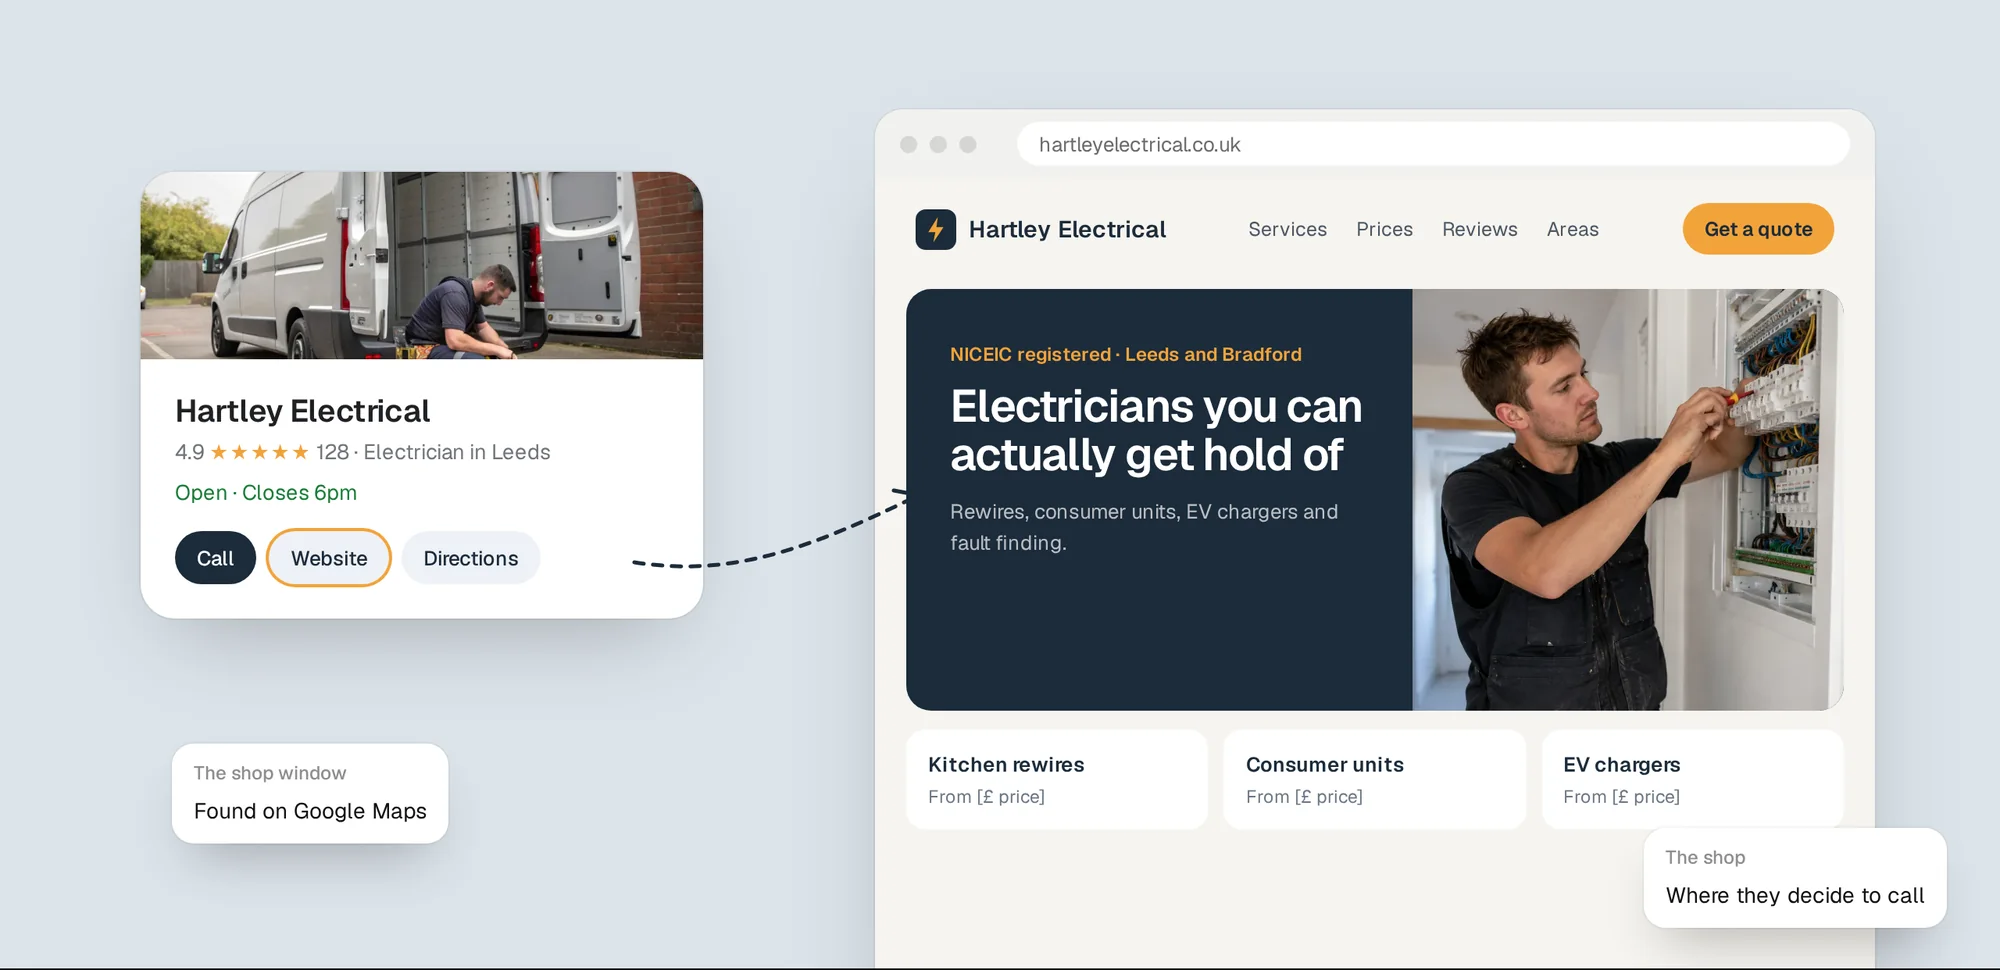Click the van photo on the Maps card
The height and width of the screenshot is (970, 2000).
(421, 265)
